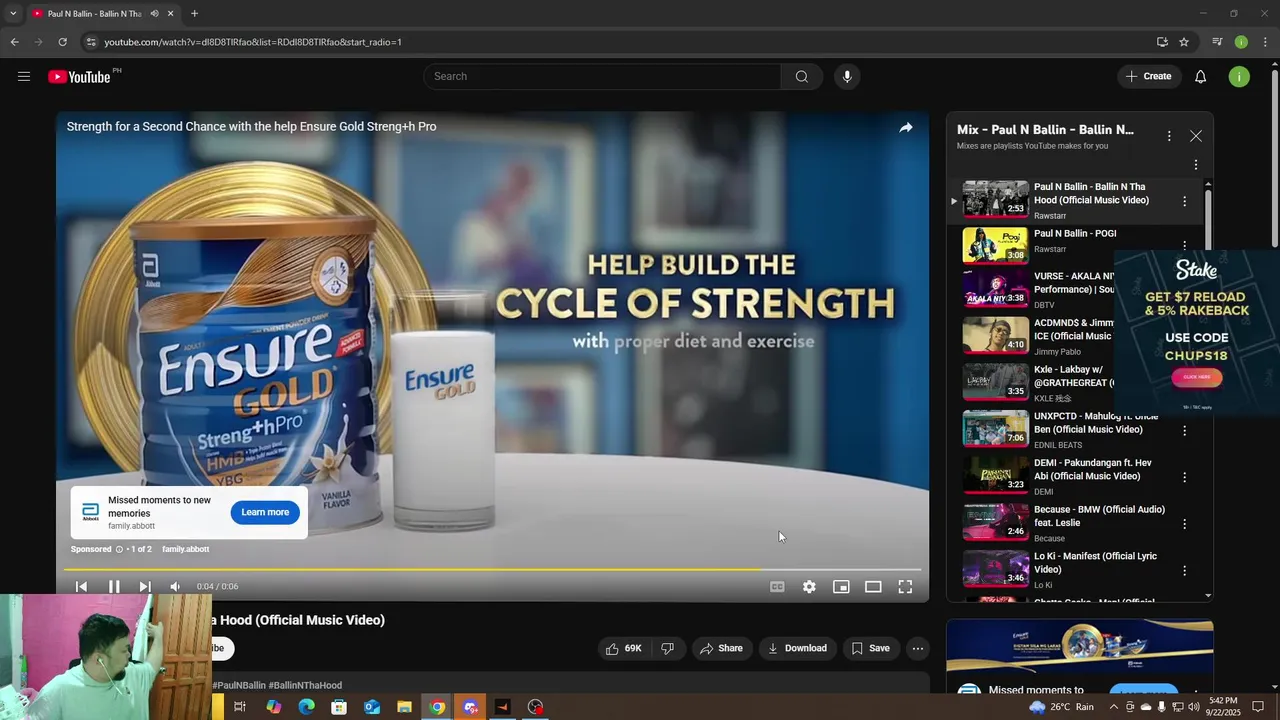
Task: Click the ad info icon beside Sponsored
Action: [119, 549]
